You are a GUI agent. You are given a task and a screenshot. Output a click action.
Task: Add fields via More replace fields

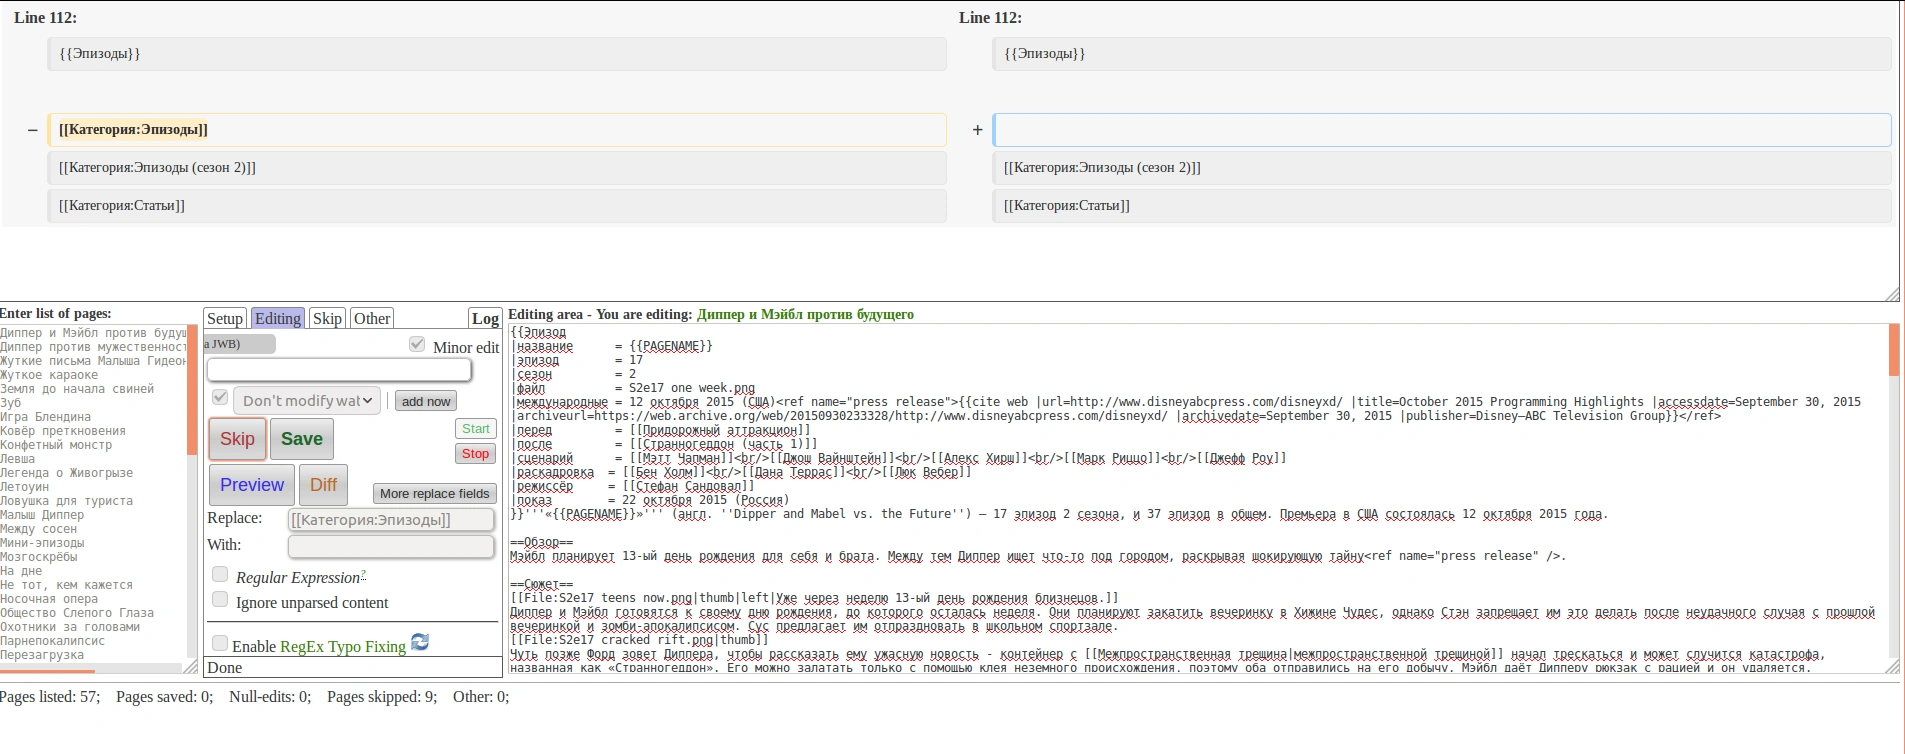click(x=435, y=493)
